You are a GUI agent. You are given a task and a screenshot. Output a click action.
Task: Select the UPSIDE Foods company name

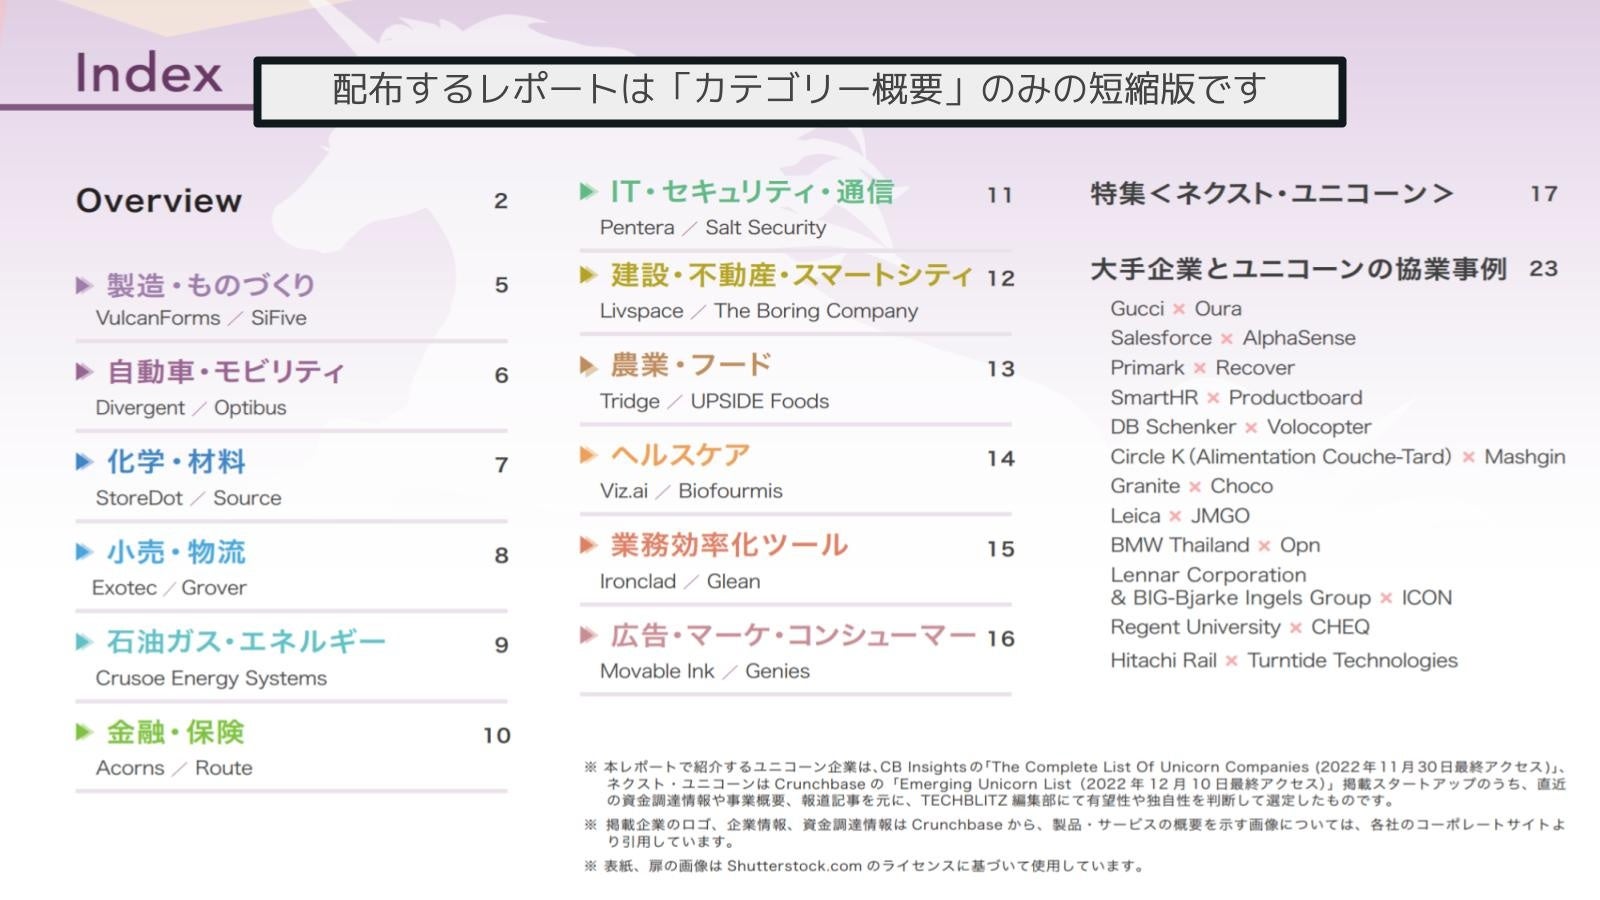(760, 401)
